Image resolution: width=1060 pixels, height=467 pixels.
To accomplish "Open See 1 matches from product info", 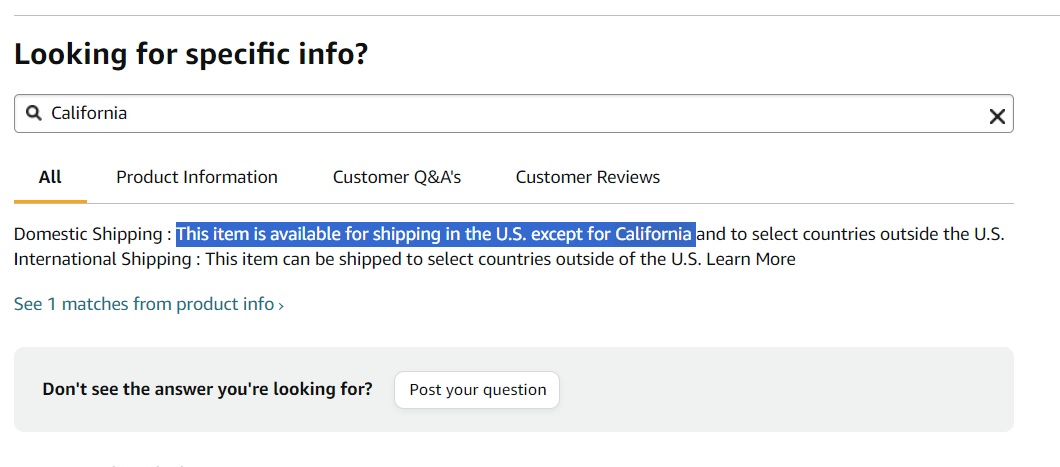I will click(143, 304).
